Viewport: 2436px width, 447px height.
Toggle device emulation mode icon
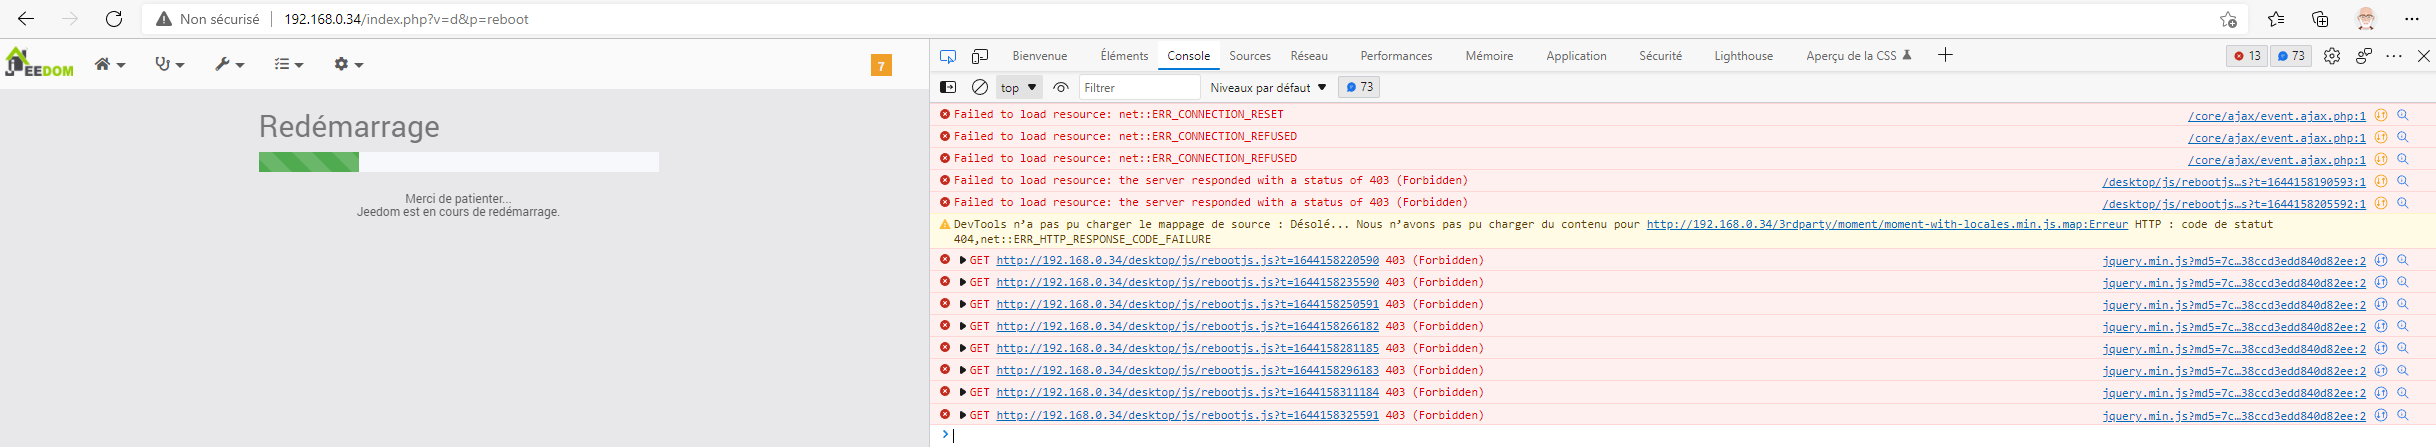[x=980, y=56]
